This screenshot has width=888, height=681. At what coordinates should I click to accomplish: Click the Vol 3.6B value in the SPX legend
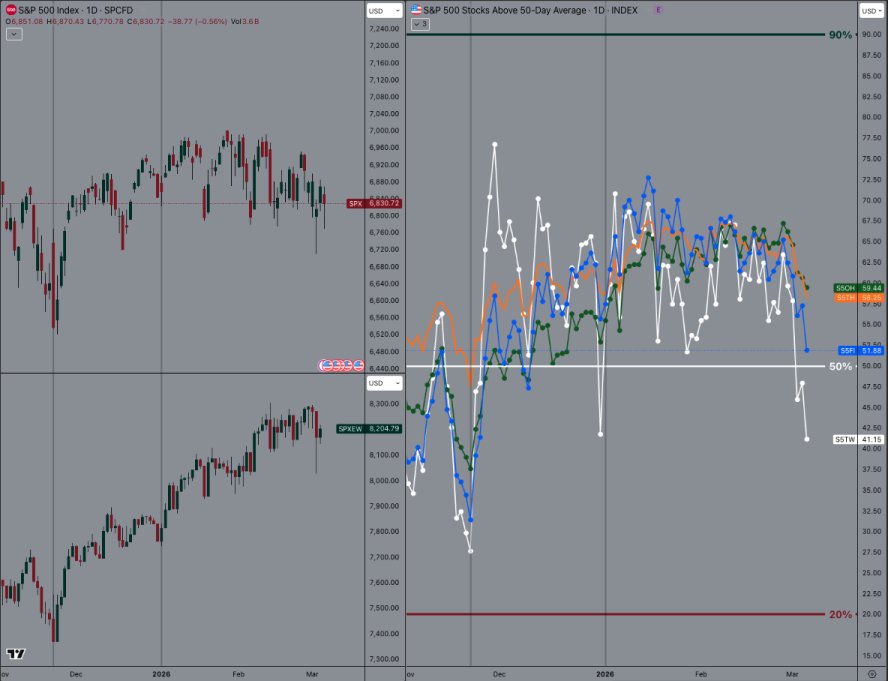(245, 22)
